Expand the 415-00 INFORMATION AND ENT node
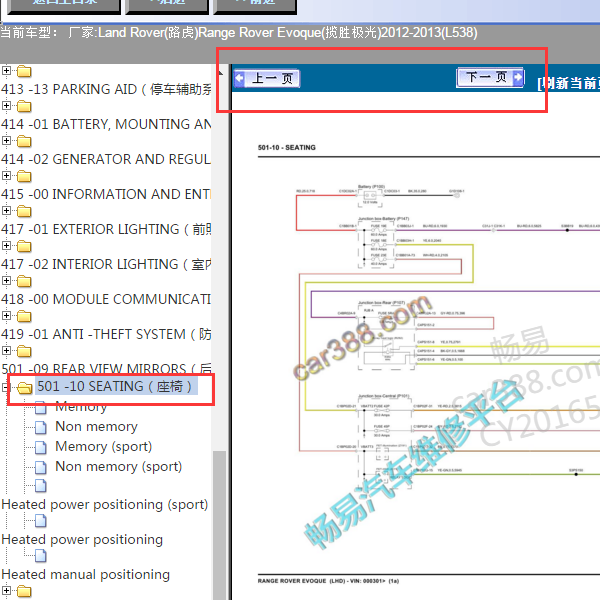600x600 pixels. 6,176
